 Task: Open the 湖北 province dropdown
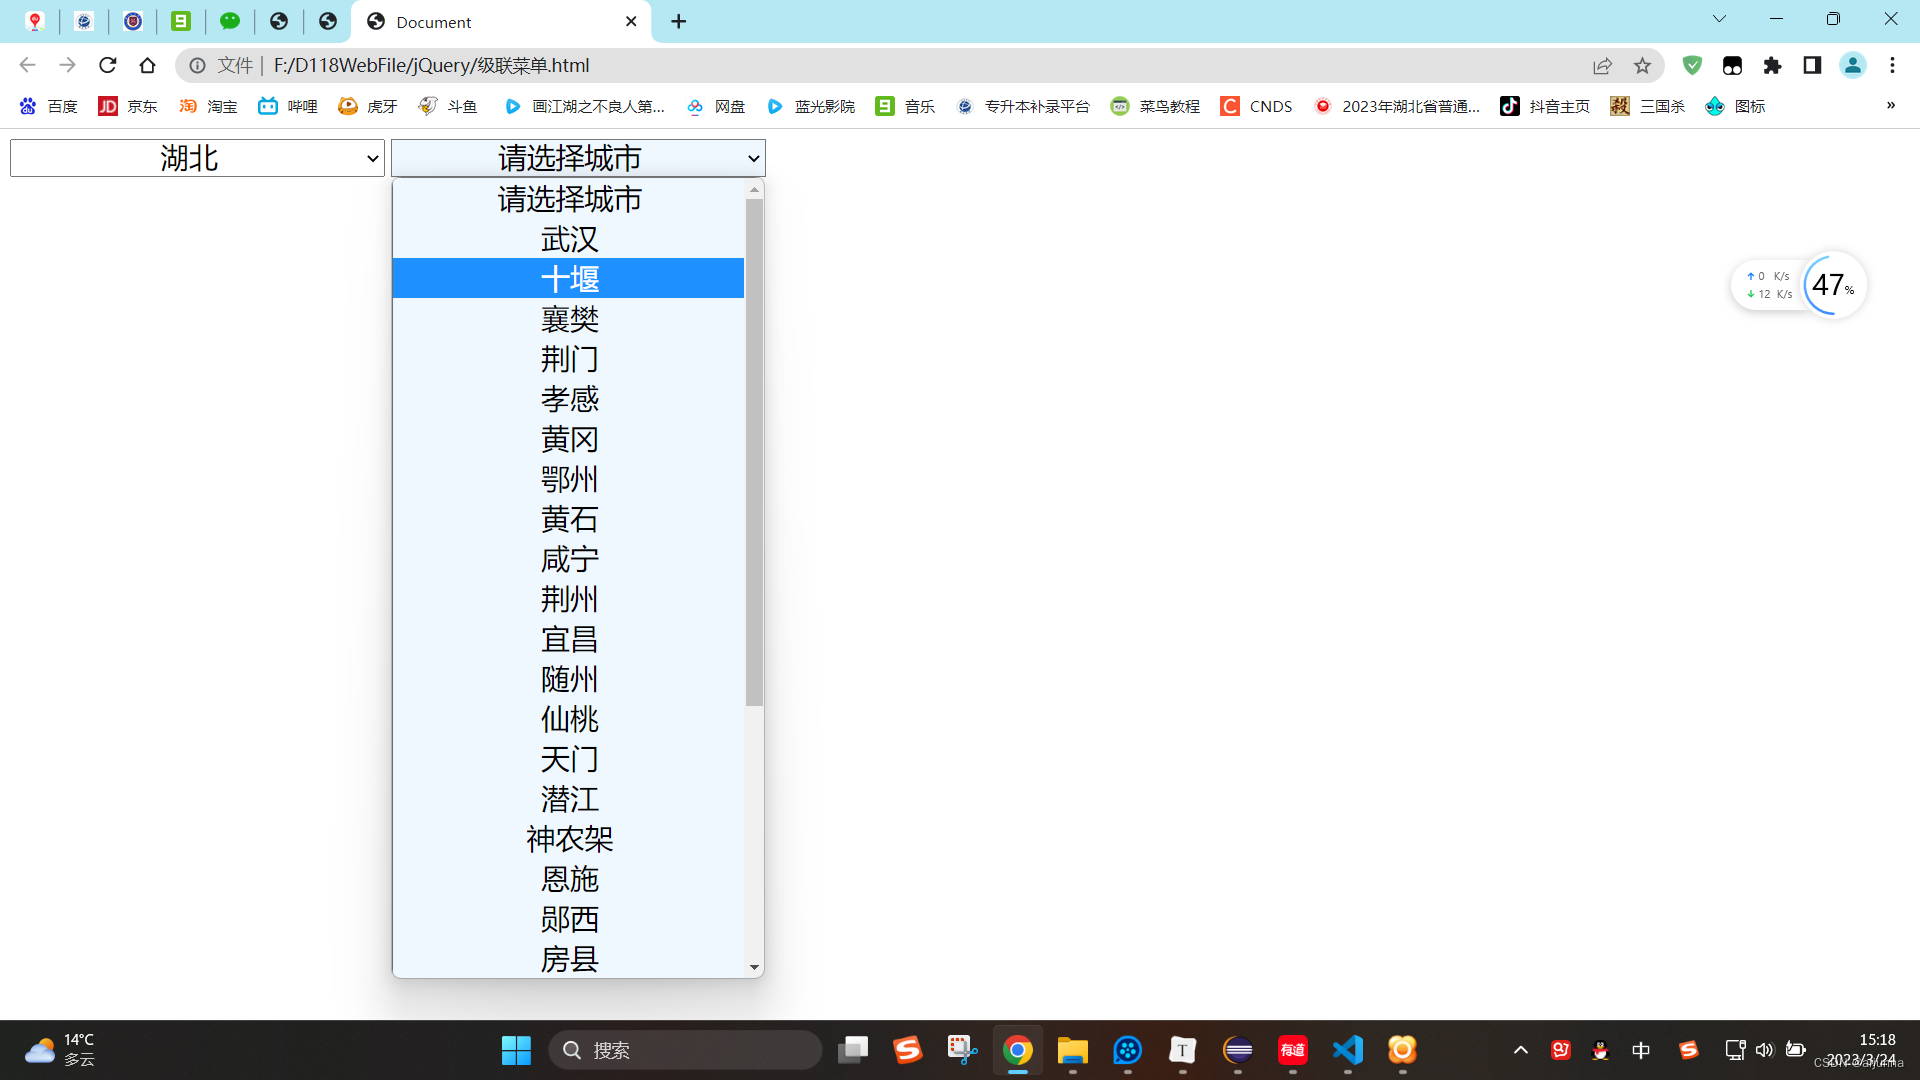pos(197,158)
